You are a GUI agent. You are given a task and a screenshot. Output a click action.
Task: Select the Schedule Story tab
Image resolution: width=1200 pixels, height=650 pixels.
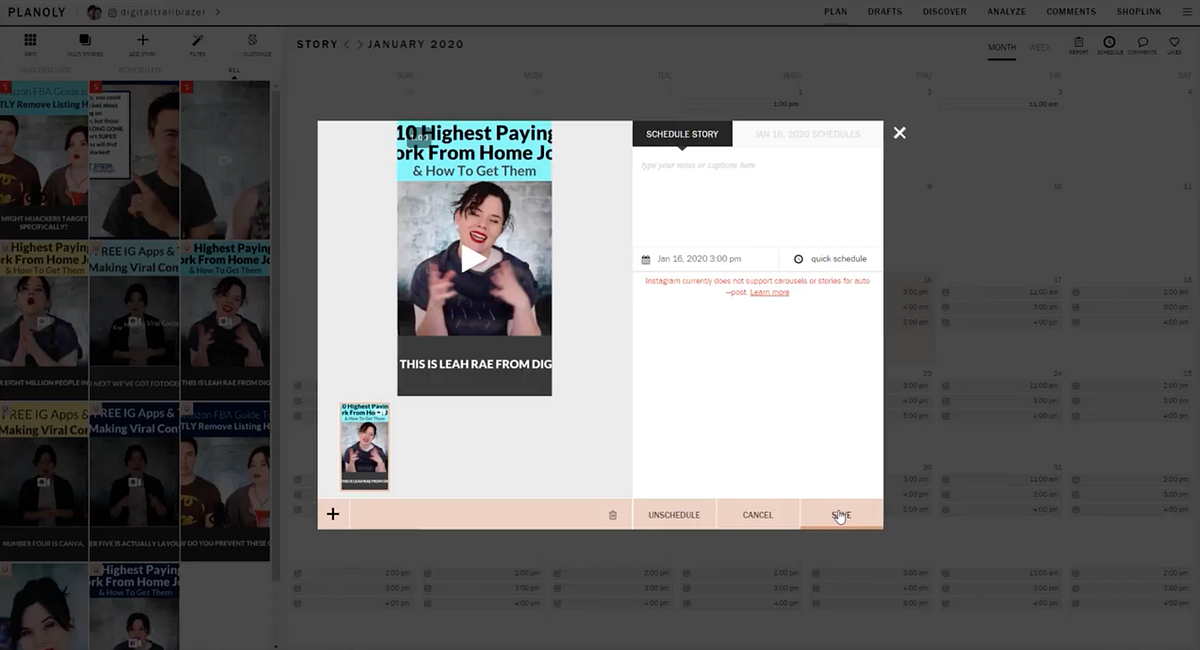(x=682, y=134)
